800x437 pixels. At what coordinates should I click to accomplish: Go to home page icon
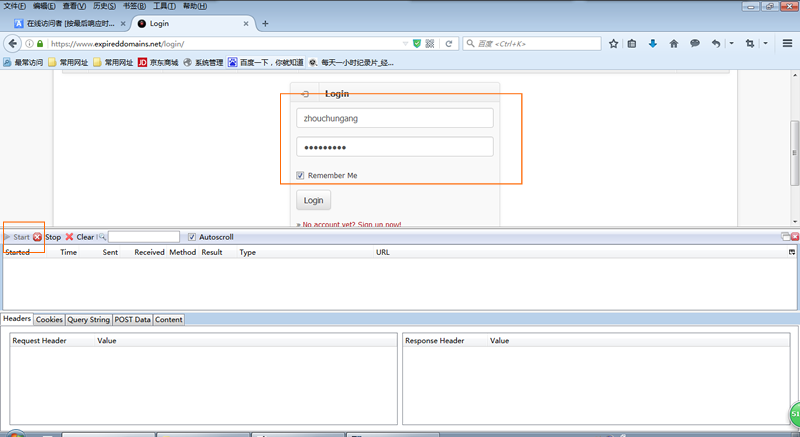point(673,44)
